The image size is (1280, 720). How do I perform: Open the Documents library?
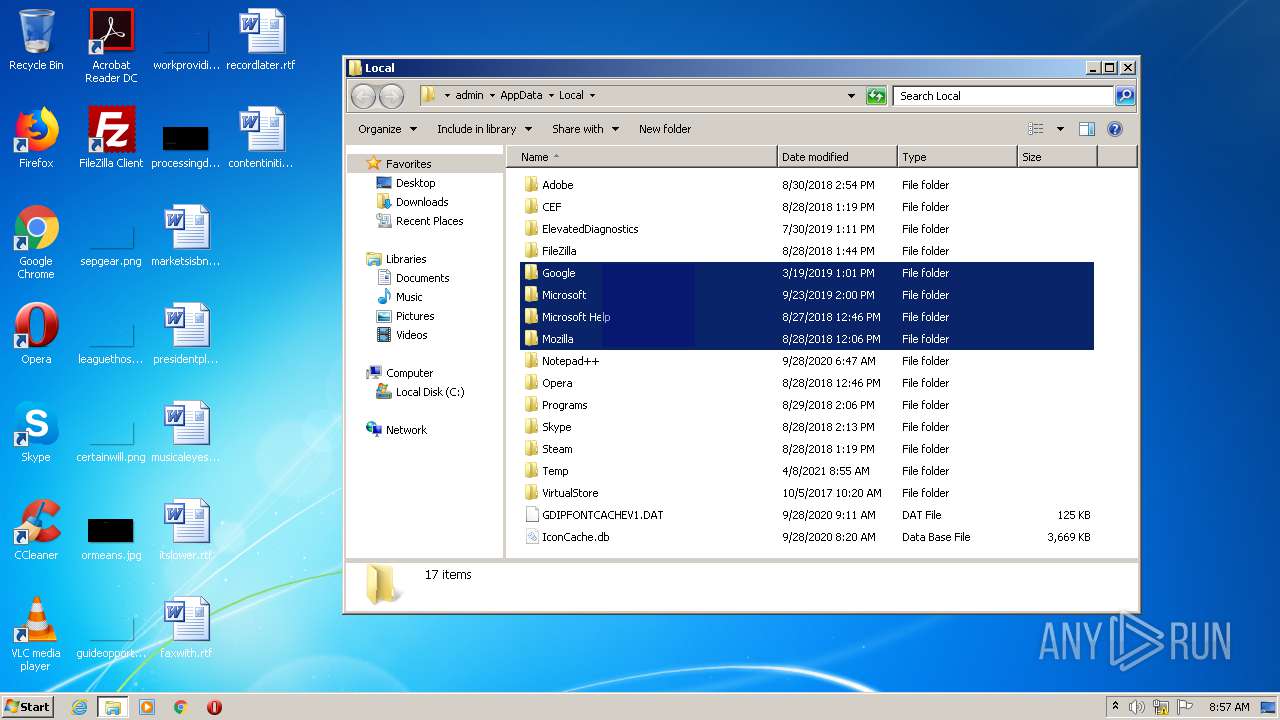click(x=422, y=278)
